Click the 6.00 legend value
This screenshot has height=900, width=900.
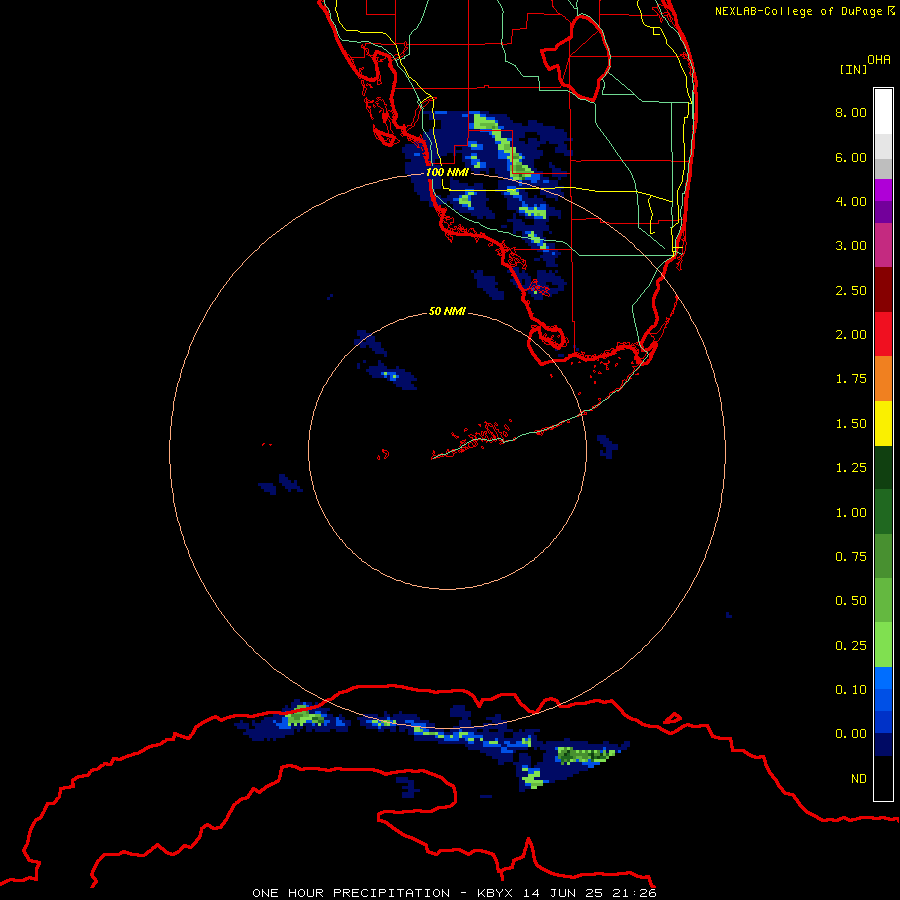[x=851, y=157]
